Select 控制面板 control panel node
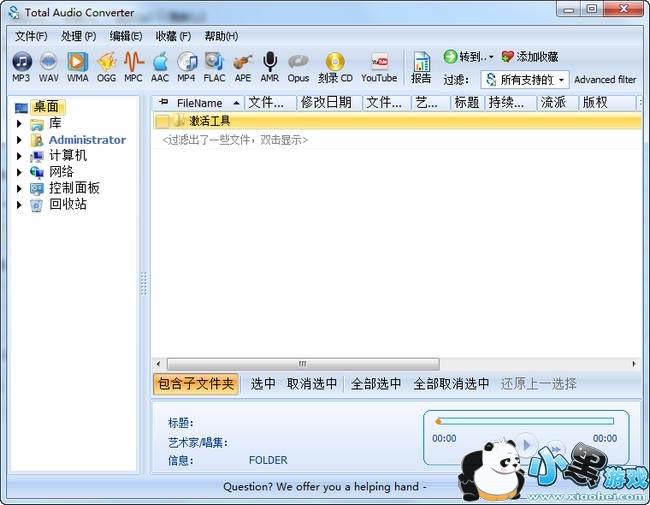 click(x=74, y=188)
